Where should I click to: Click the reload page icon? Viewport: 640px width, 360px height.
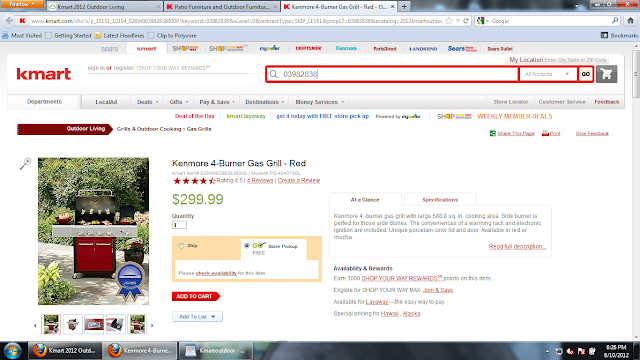[466, 20]
